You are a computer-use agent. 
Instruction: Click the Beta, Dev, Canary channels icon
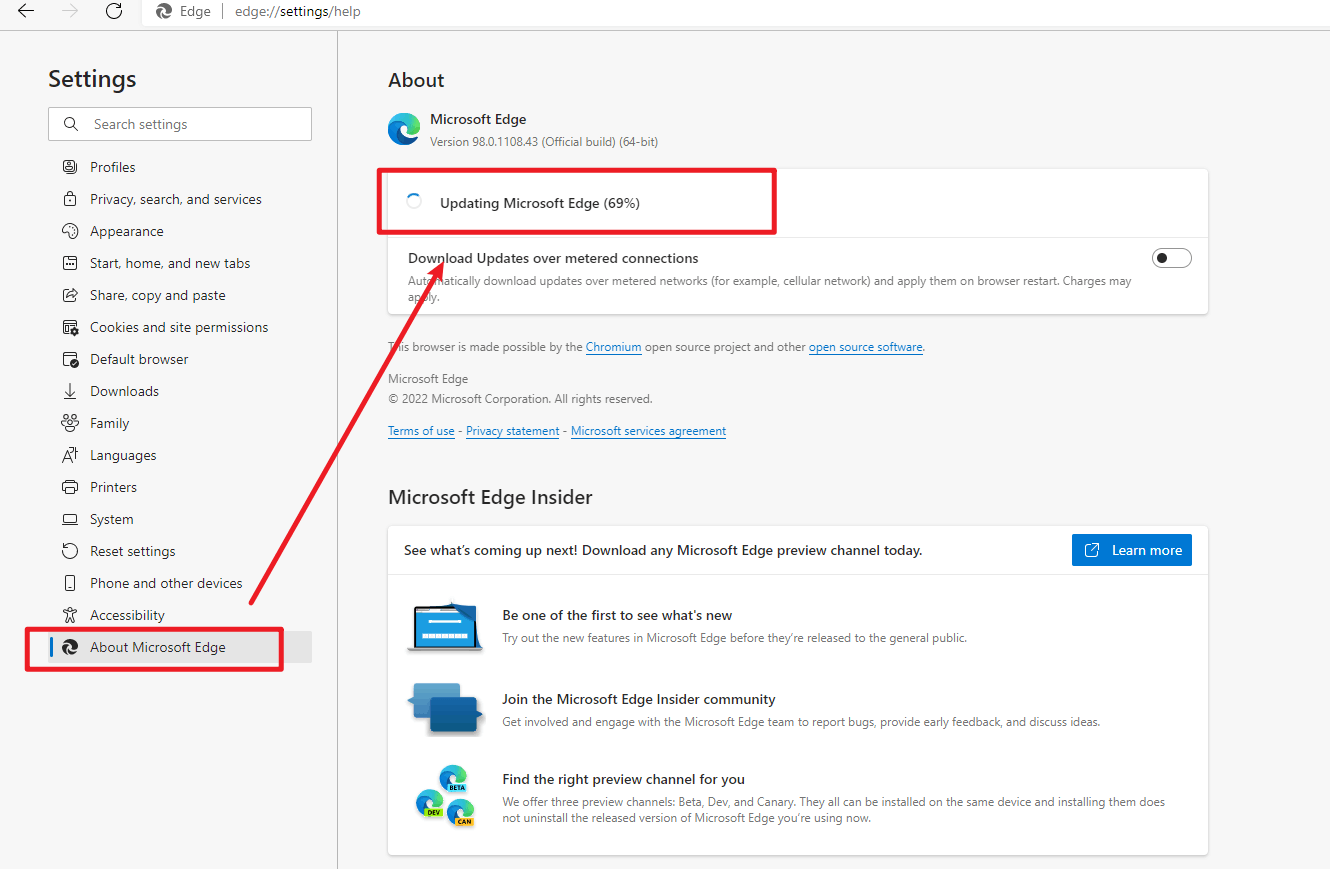[445, 796]
